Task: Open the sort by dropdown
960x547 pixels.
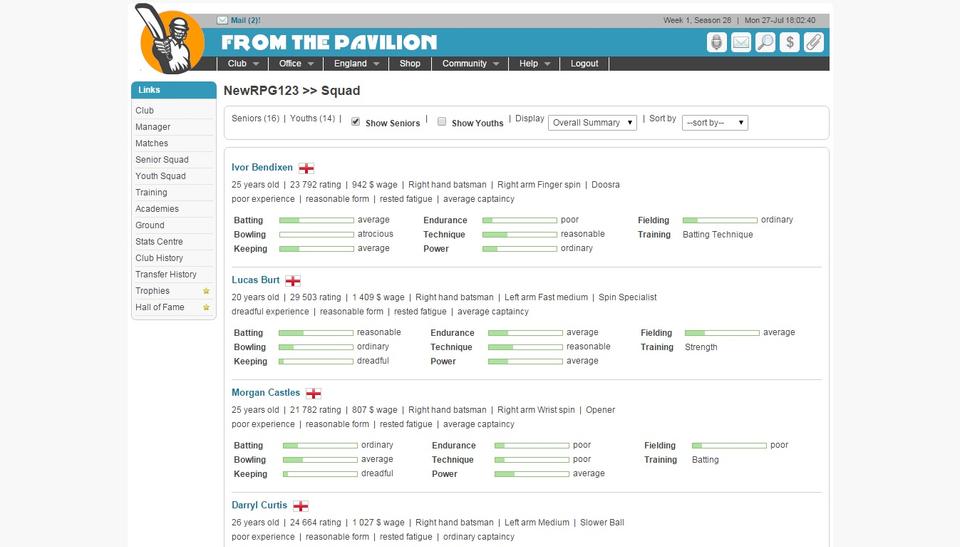Action: (714, 123)
